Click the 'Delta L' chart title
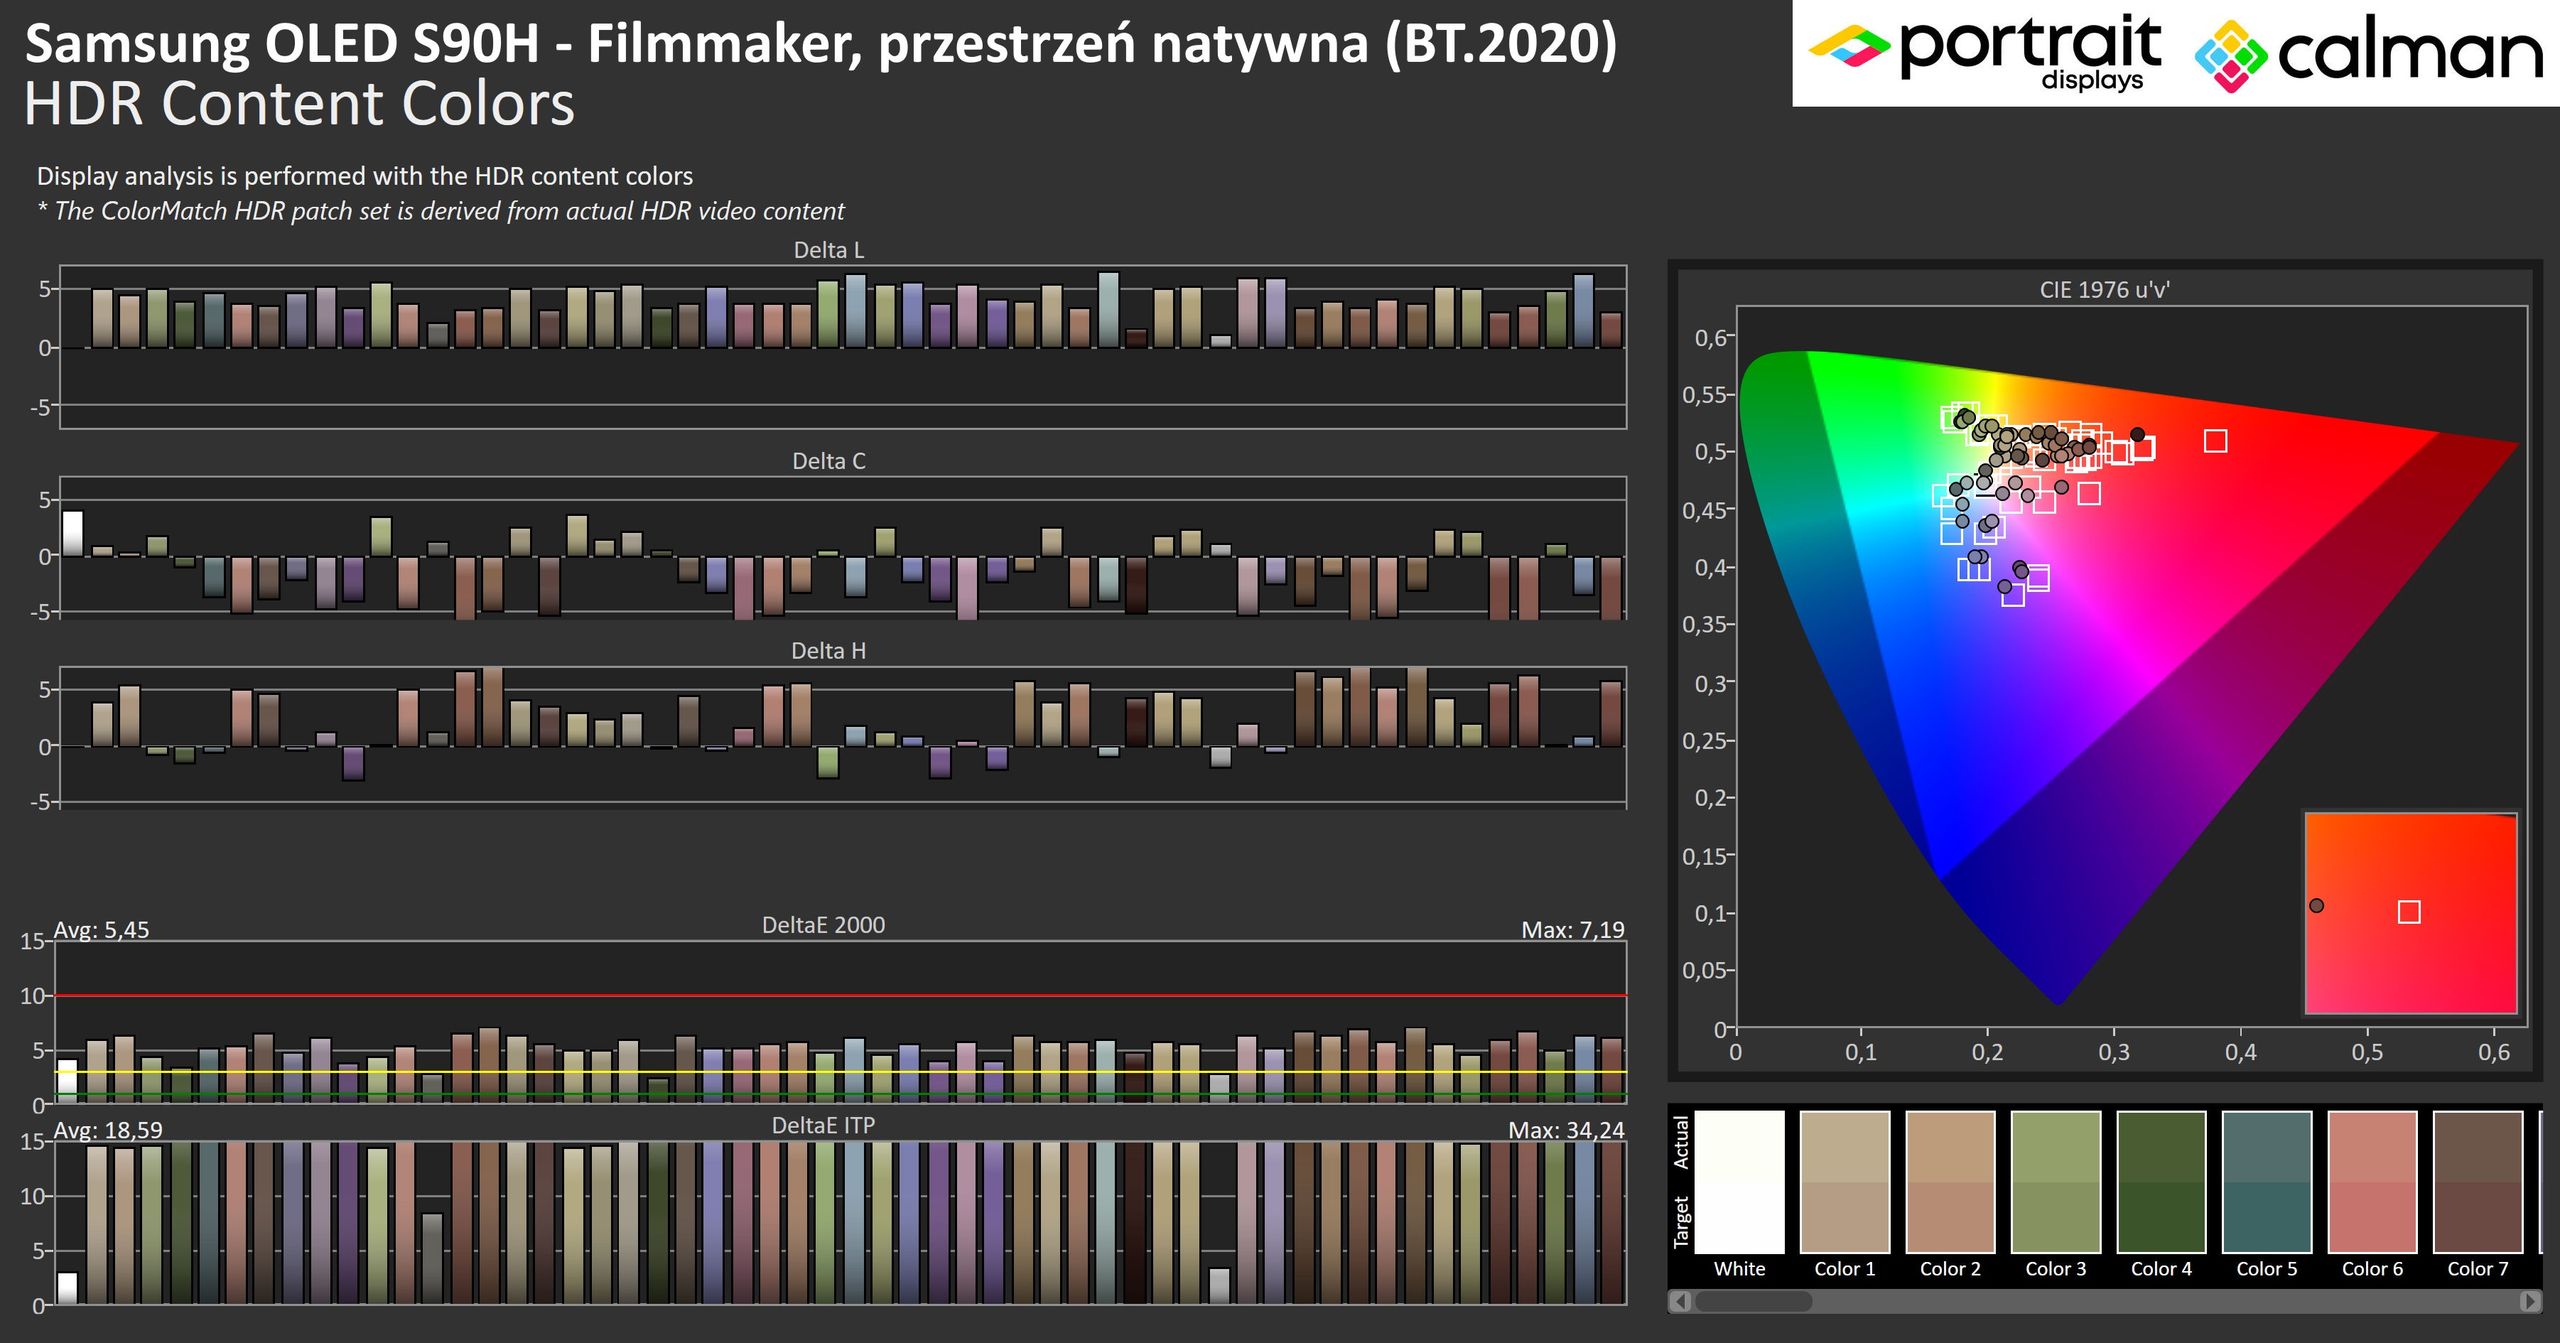This screenshot has height=1343, width=2560. (828, 250)
